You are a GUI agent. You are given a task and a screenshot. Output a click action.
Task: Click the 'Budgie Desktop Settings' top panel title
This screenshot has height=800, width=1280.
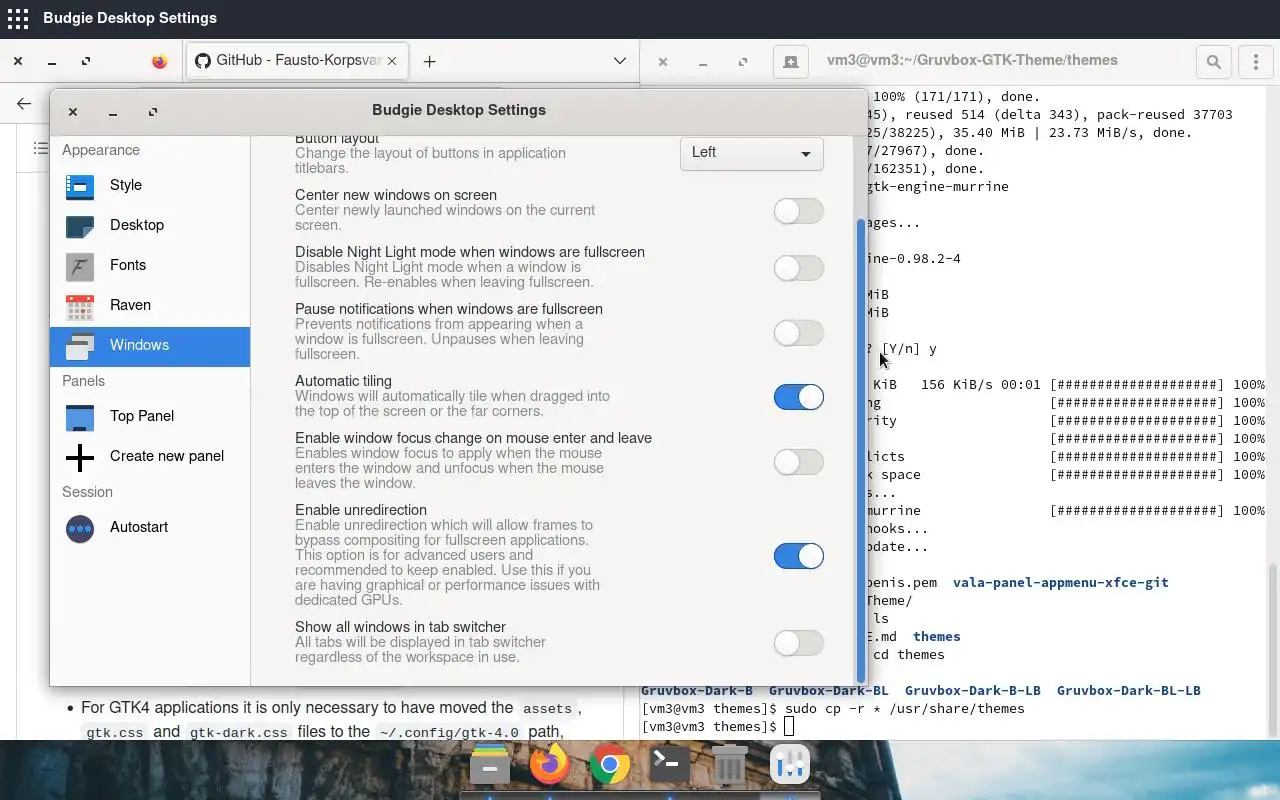tap(130, 18)
